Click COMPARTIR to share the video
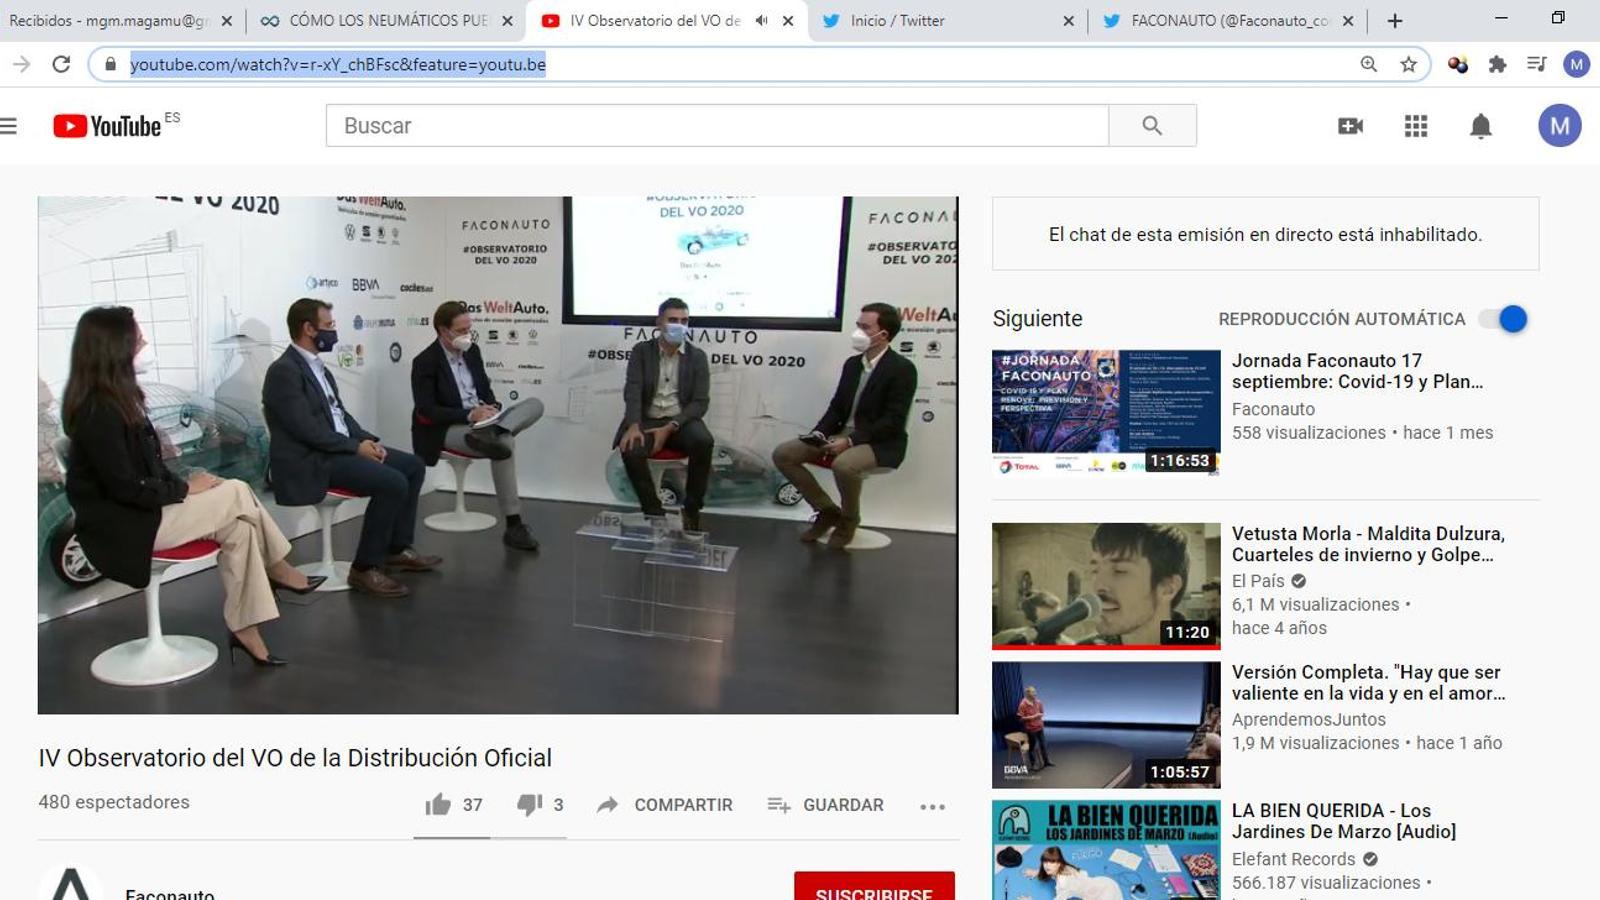The width and height of the screenshot is (1600, 900). [x=665, y=805]
